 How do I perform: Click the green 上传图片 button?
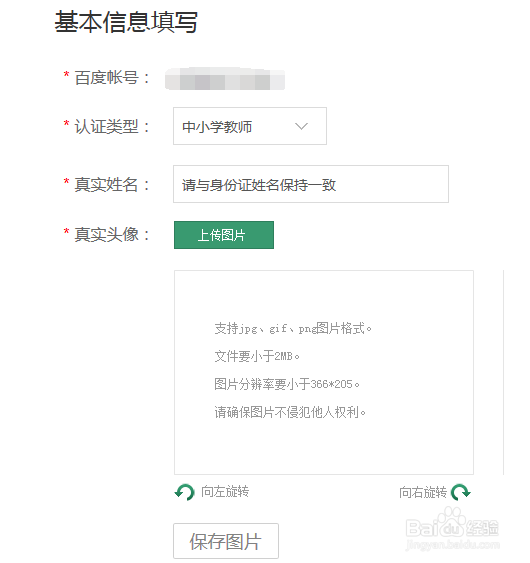pyautogui.click(x=224, y=235)
